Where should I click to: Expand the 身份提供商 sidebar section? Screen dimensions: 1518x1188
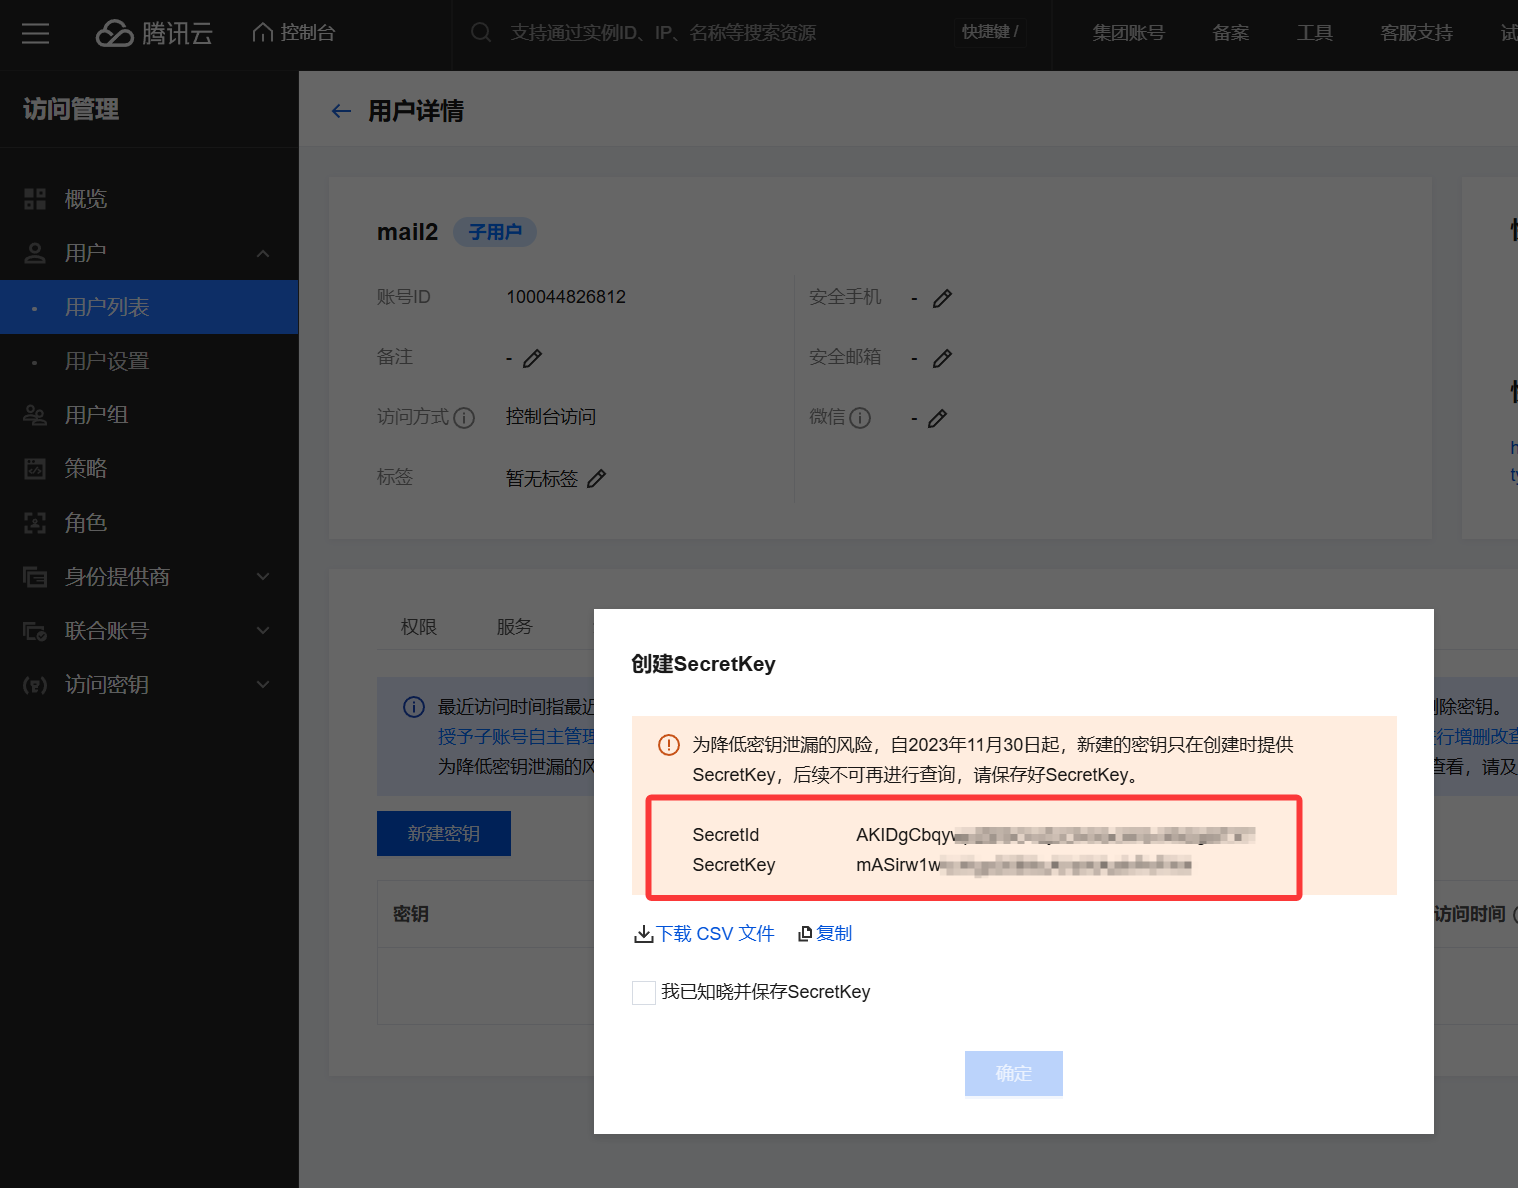pos(263,577)
